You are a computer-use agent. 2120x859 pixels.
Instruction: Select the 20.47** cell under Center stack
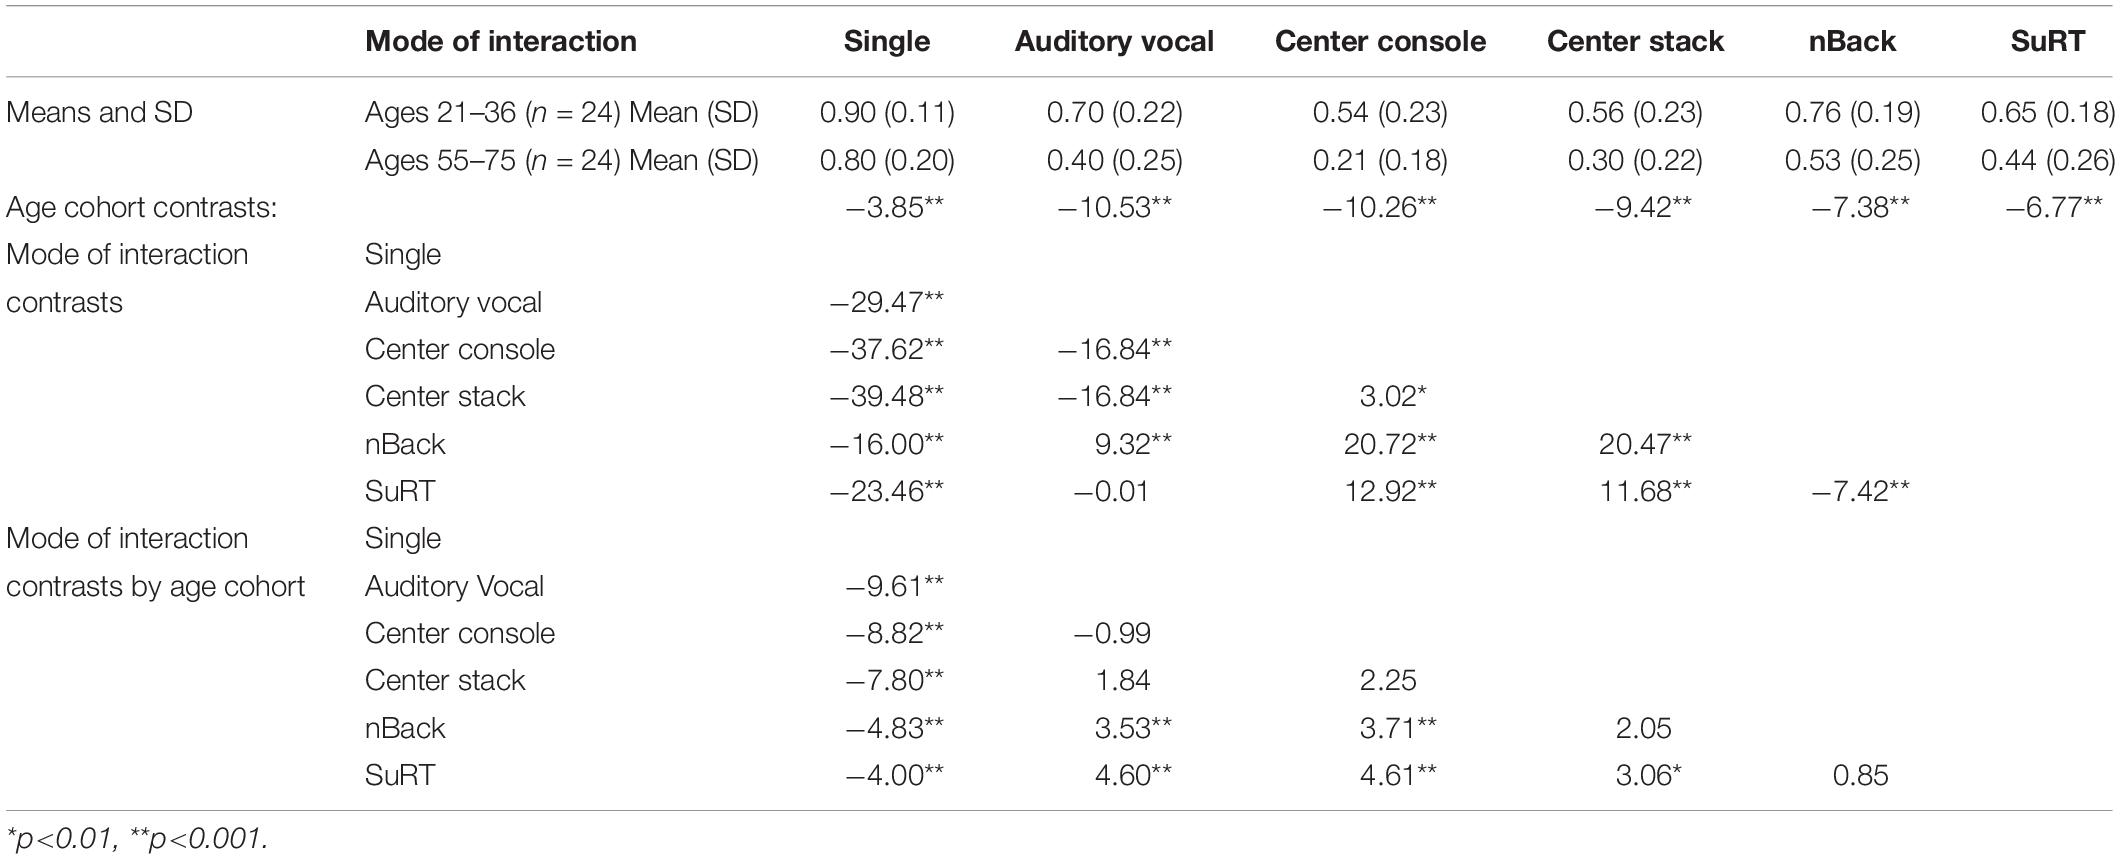pyautogui.click(x=1645, y=444)
